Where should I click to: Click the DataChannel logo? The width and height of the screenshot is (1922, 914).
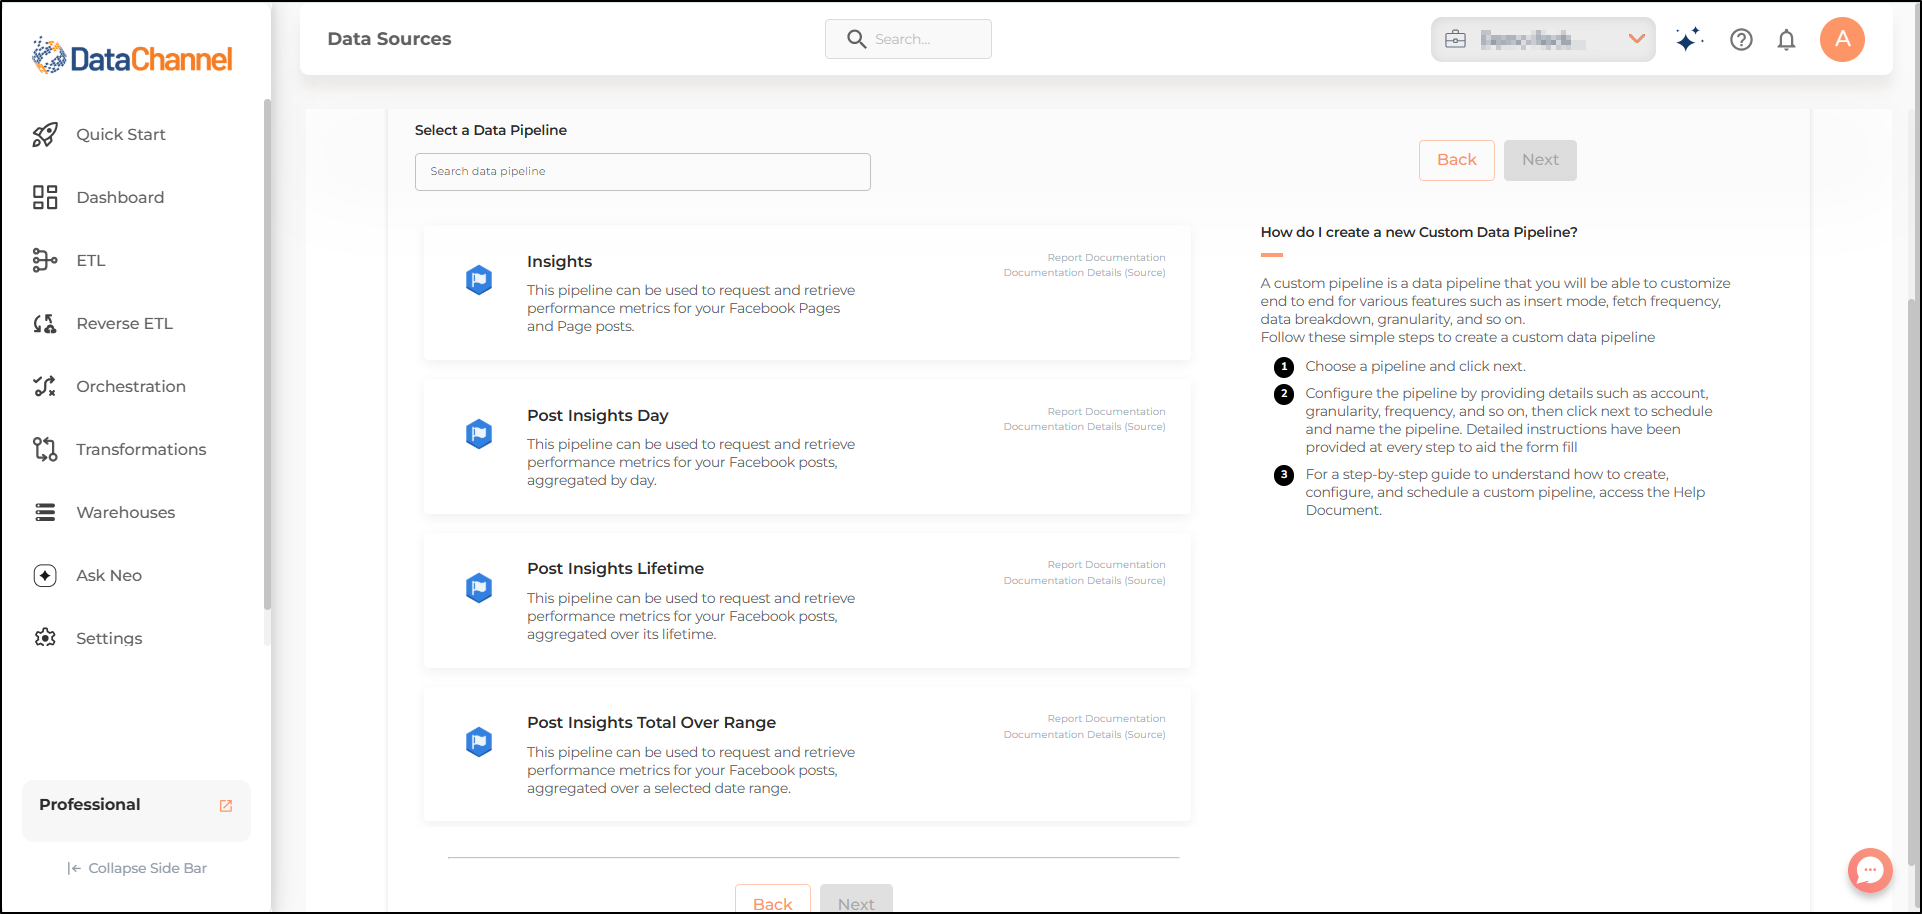pyautogui.click(x=132, y=57)
